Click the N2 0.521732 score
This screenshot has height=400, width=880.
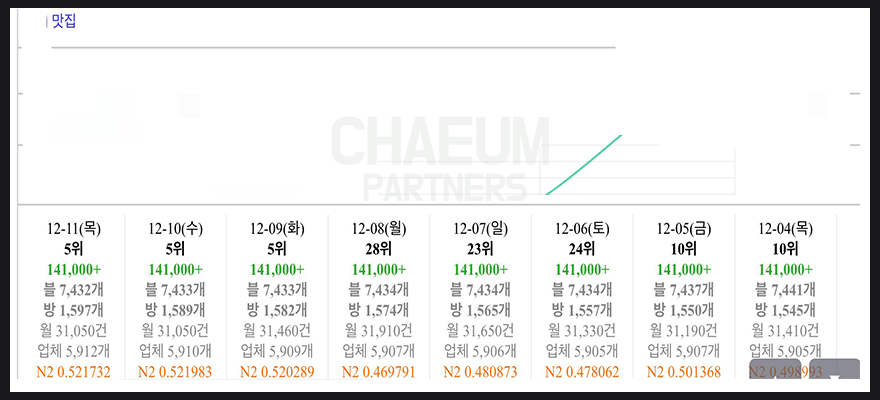(x=73, y=372)
